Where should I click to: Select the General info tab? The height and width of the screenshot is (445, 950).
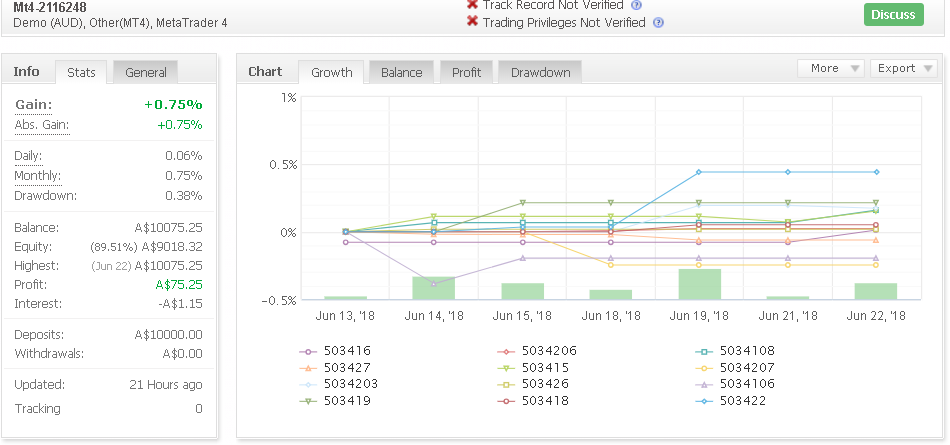click(145, 72)
